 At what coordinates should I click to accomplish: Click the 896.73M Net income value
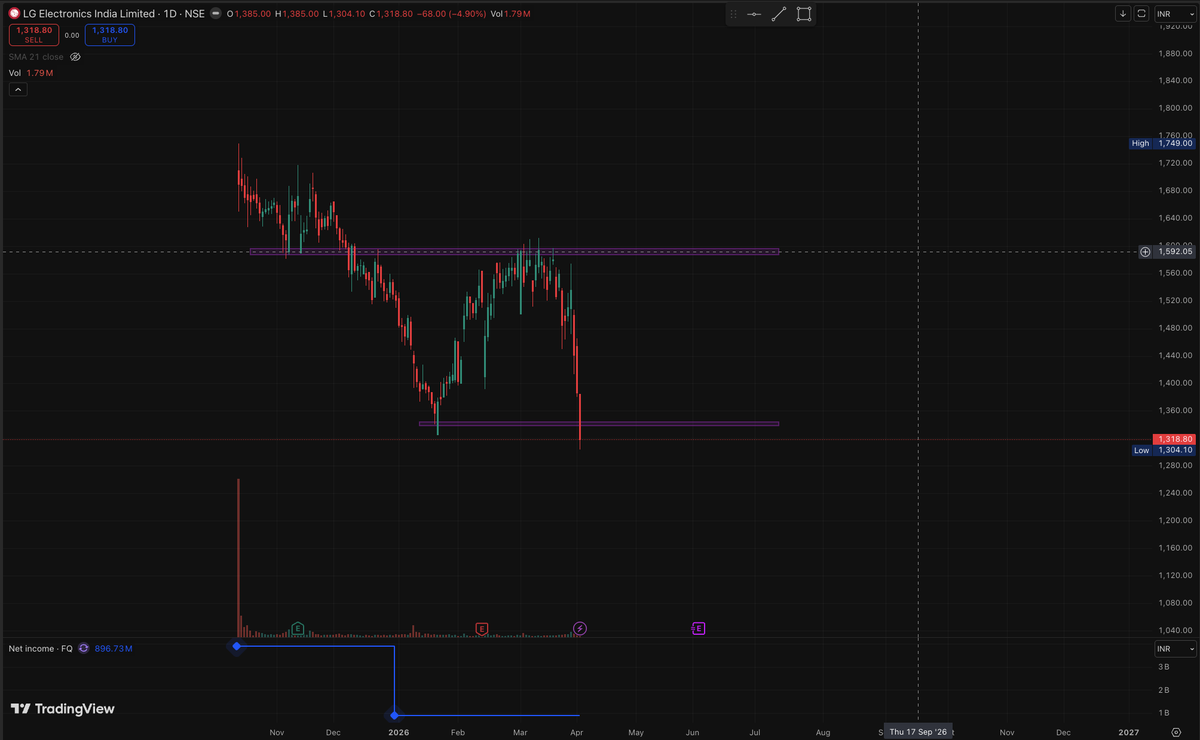pos(114,649)
